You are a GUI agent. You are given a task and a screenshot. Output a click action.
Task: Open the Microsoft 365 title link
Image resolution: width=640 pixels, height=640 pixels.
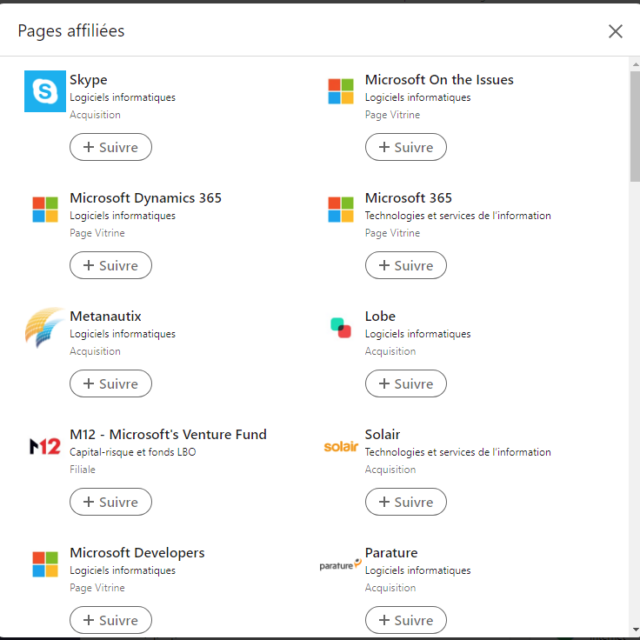[409, 198]
